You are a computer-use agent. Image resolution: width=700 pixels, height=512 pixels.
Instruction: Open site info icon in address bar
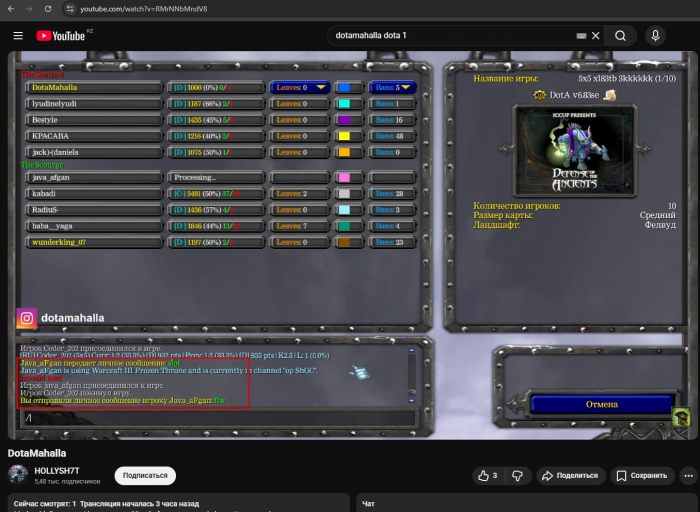click(x=70, y=9)
